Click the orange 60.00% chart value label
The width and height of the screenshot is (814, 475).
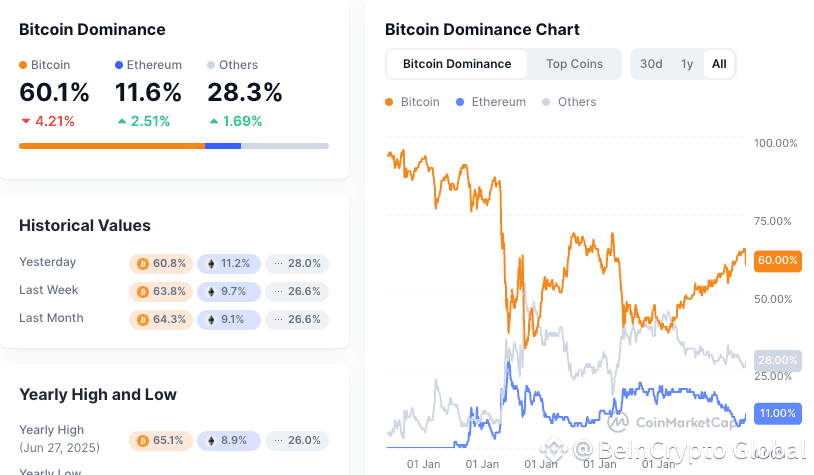(777, 260)
